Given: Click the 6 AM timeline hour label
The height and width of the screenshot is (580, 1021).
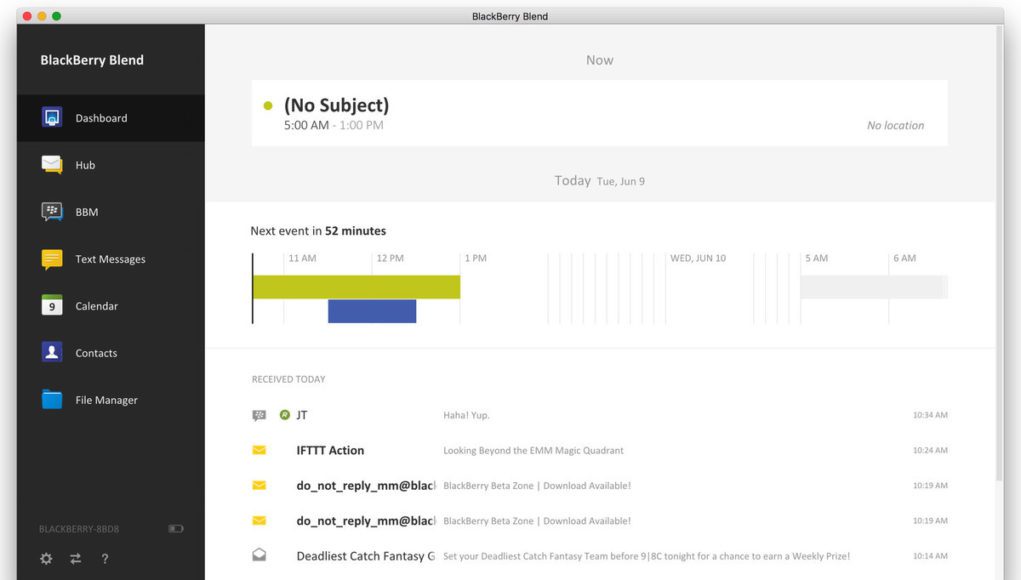Looking at the screenshot, I should [x=904, y=258].
